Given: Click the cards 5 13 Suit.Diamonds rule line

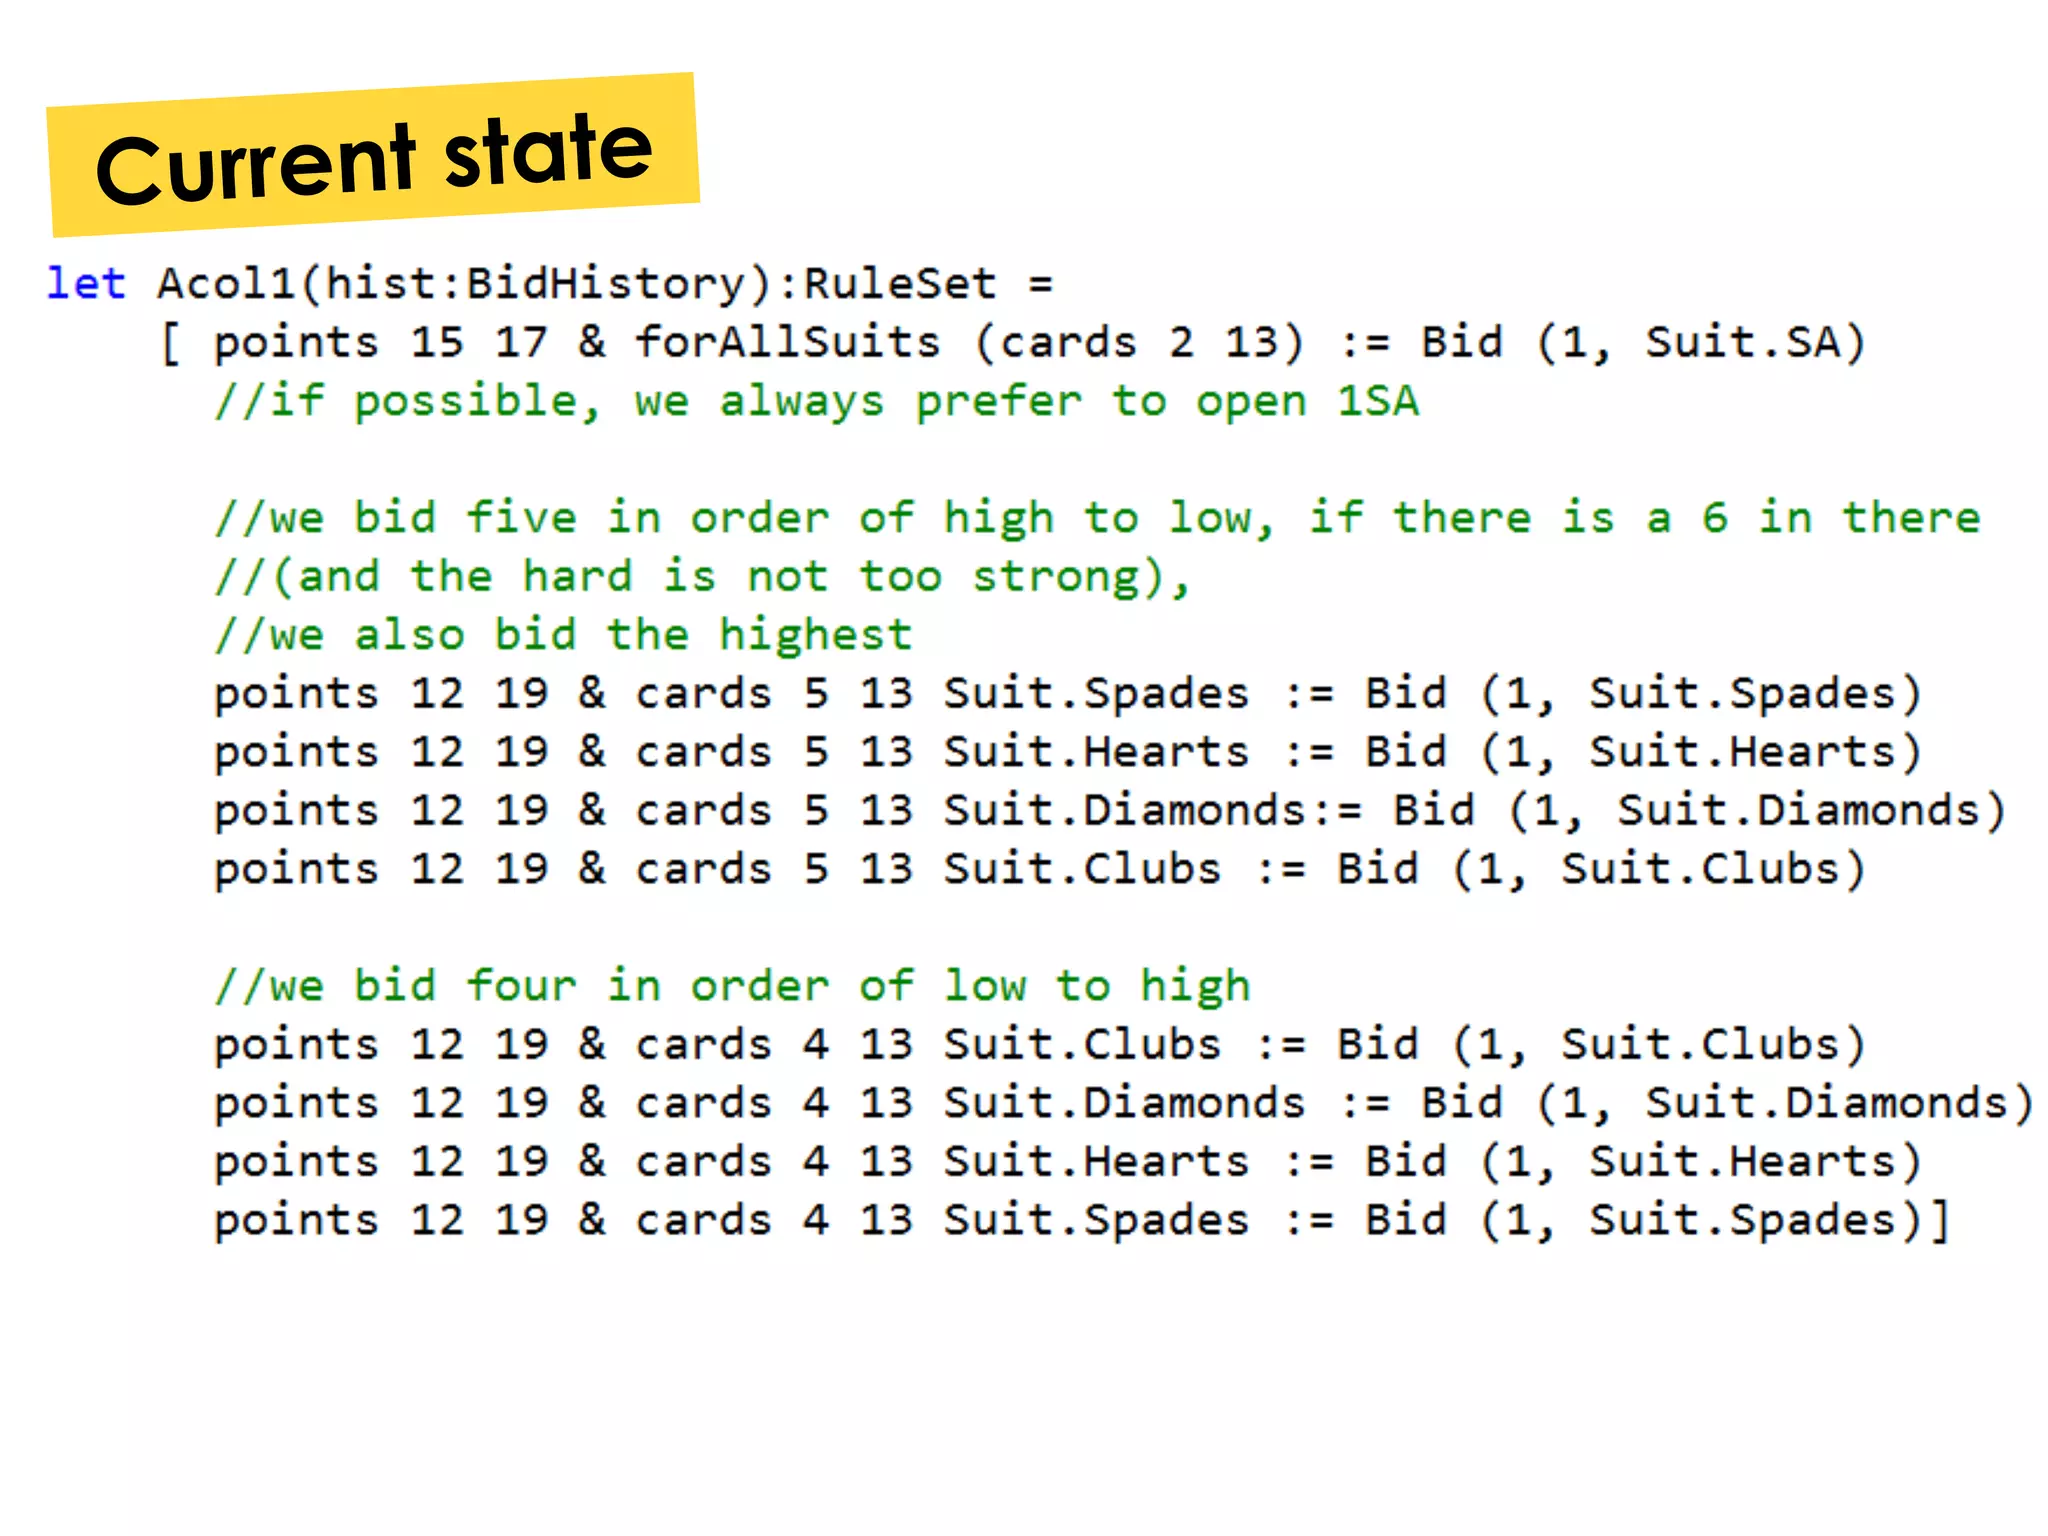Looking at the screenshot, I should click(1108, 811).
